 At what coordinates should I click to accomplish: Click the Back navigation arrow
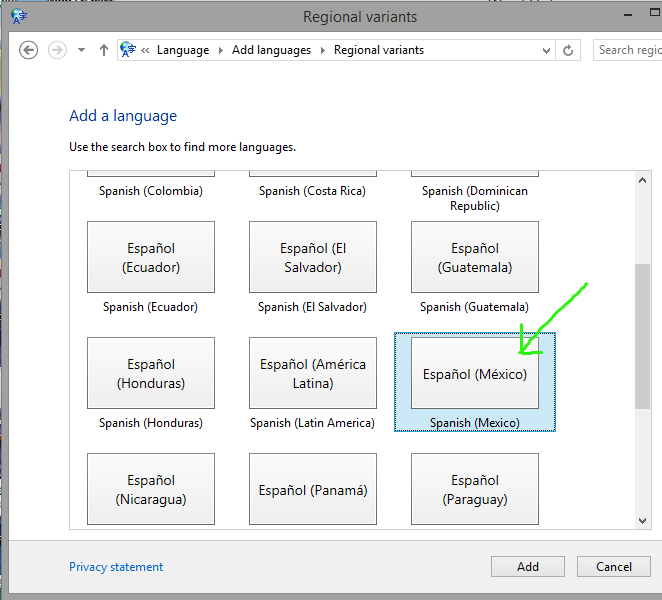[28, 50]
